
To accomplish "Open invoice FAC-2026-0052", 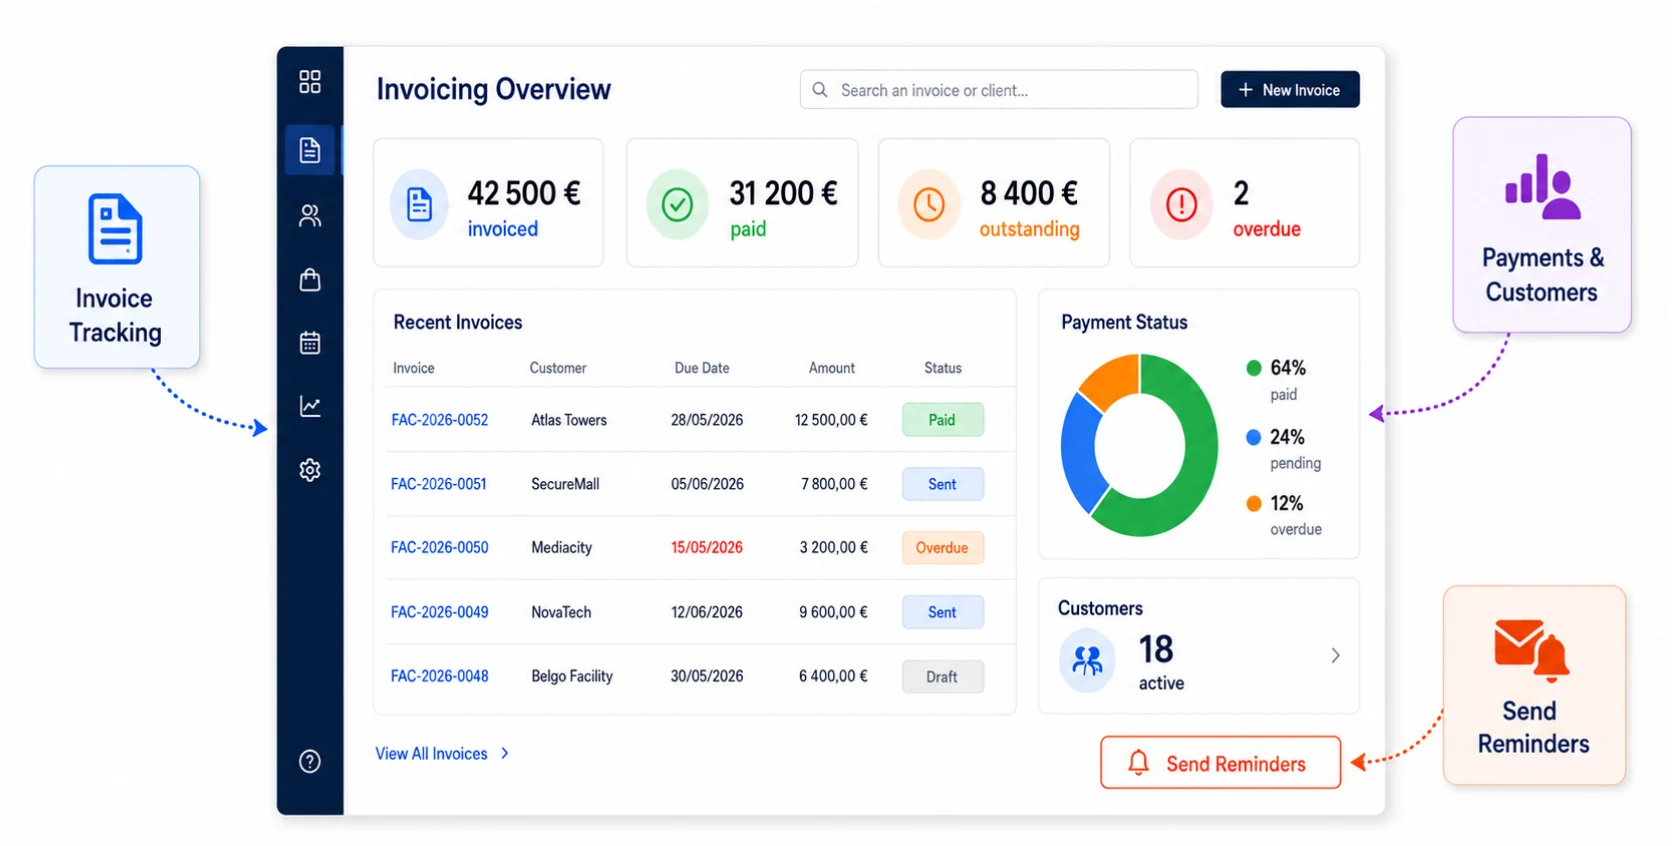I will (x=440, y=420).
